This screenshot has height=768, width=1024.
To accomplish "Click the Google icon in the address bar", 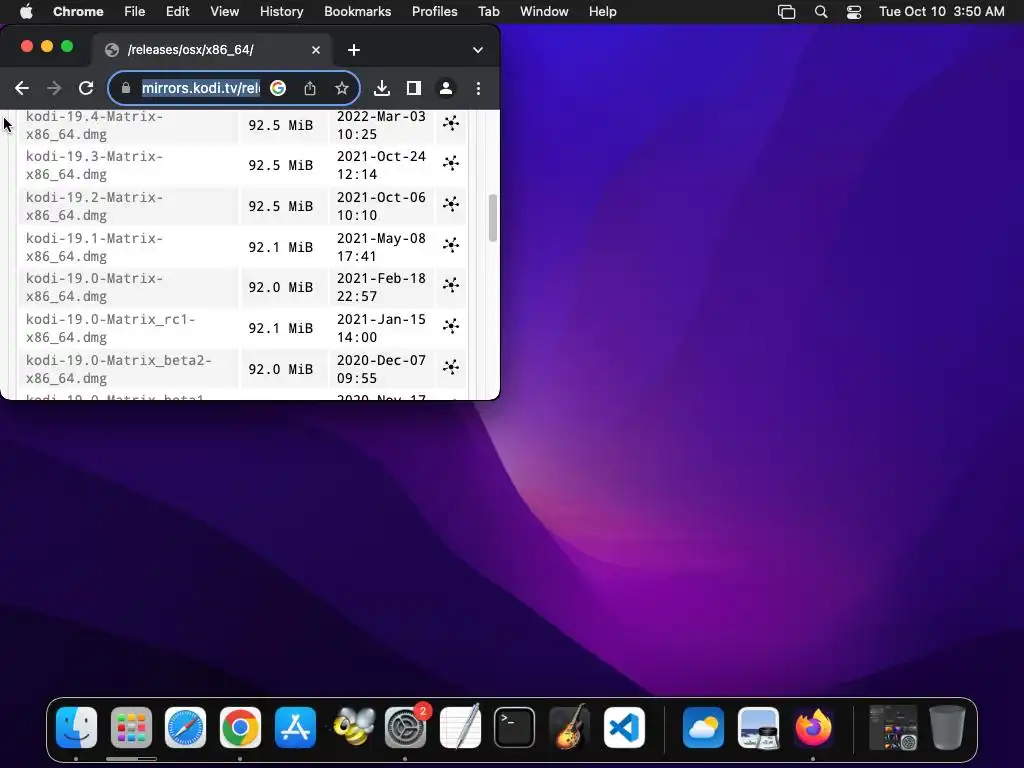I will click(x=278, y=88).
